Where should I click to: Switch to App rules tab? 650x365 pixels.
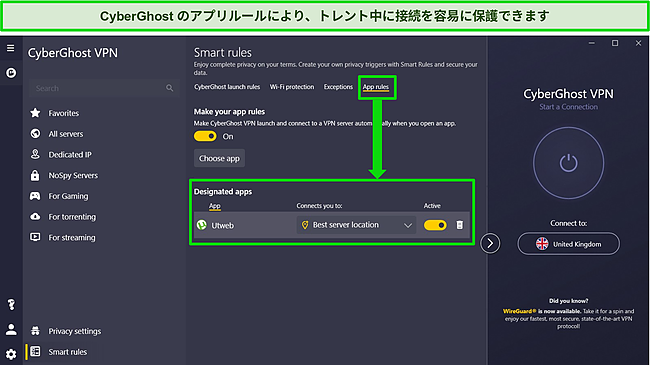click(376, 87)
